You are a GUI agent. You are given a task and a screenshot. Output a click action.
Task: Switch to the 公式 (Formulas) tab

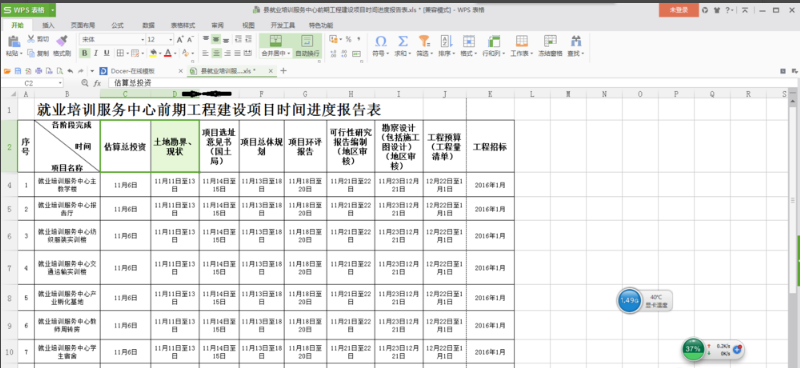117,25
